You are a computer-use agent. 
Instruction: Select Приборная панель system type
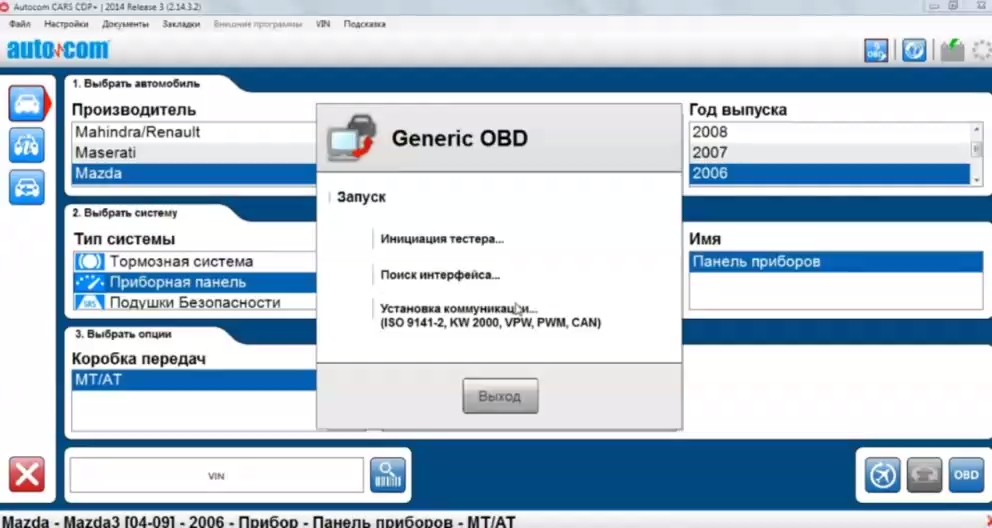(195, 282)
